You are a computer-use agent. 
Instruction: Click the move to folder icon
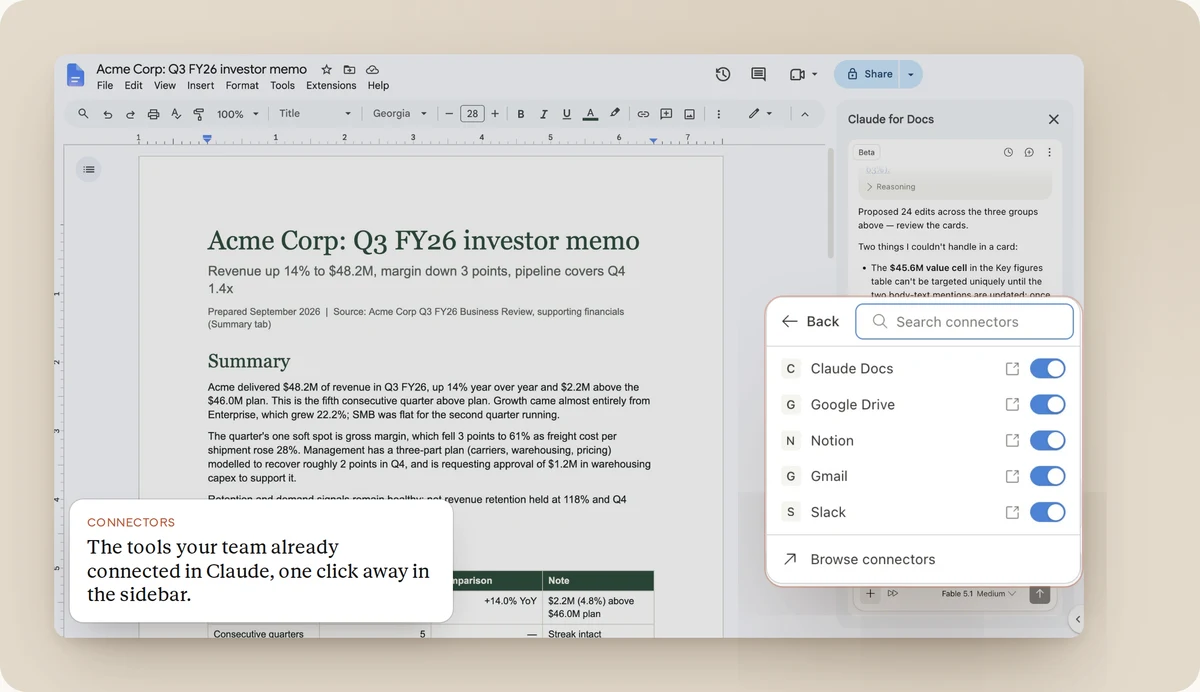coord(349,70)
